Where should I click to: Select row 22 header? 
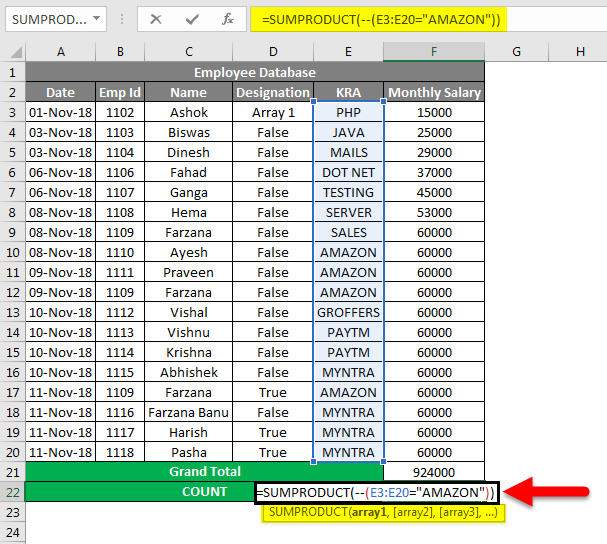click(12, 492)
